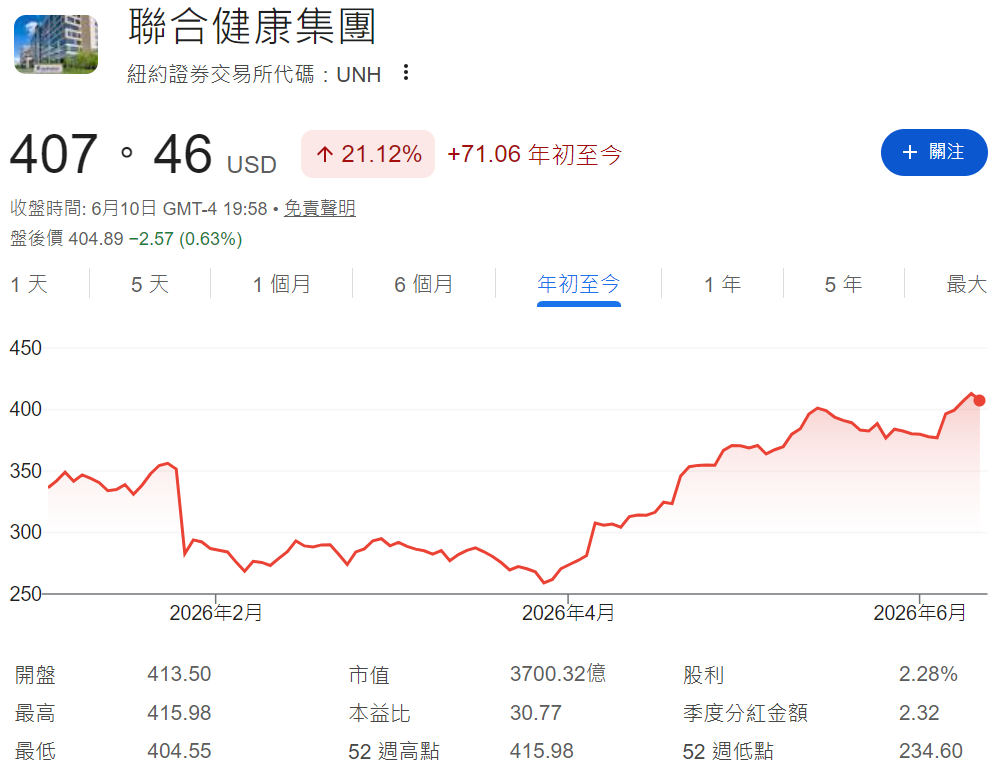The height and width of the screenshot is (764, 992).
Task: Click the 本益比 value 30.77
Action: [x=536, y=713]
